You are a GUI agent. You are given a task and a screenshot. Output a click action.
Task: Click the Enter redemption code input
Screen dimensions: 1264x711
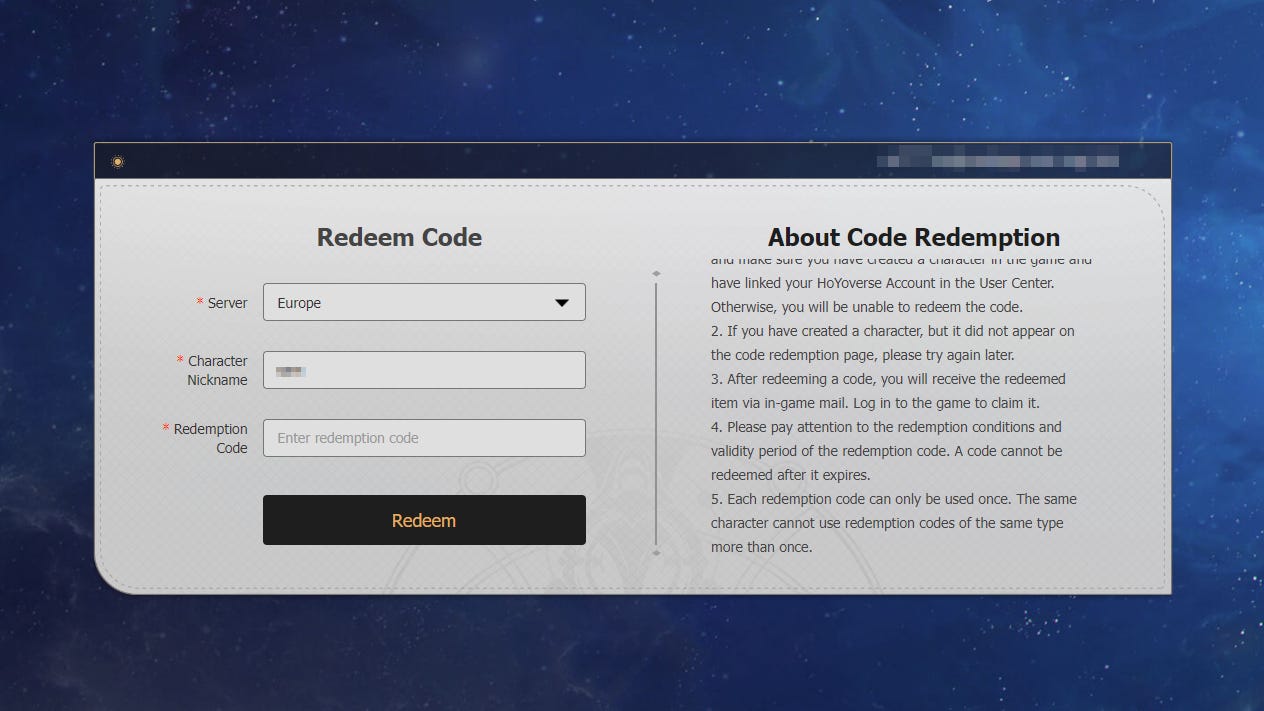(423, 438)
